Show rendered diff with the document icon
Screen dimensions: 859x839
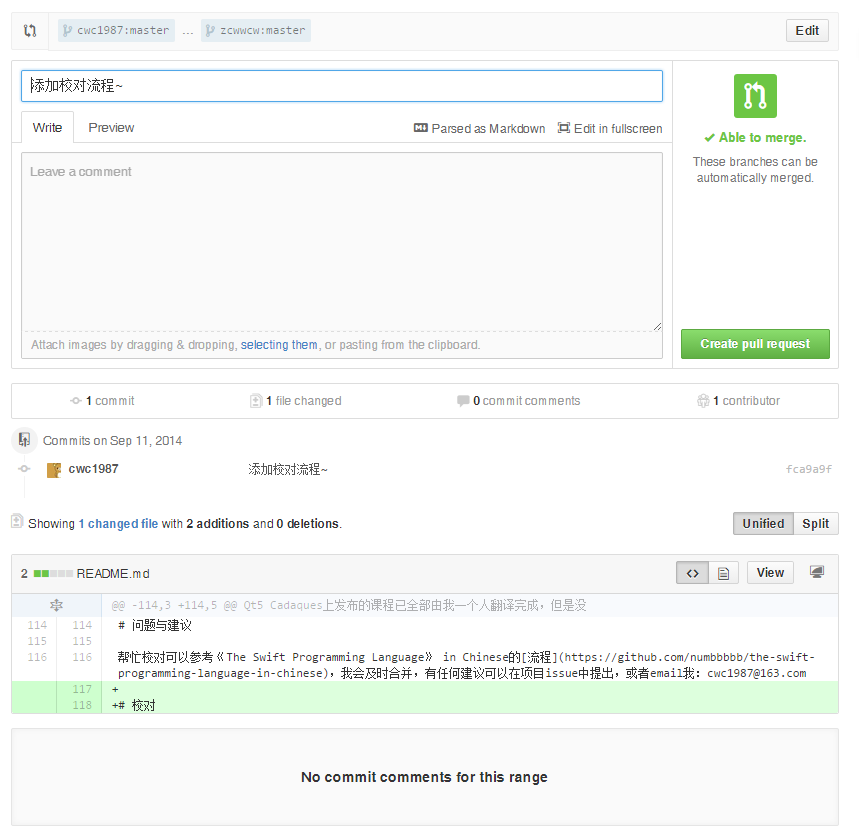click(723, 573)
